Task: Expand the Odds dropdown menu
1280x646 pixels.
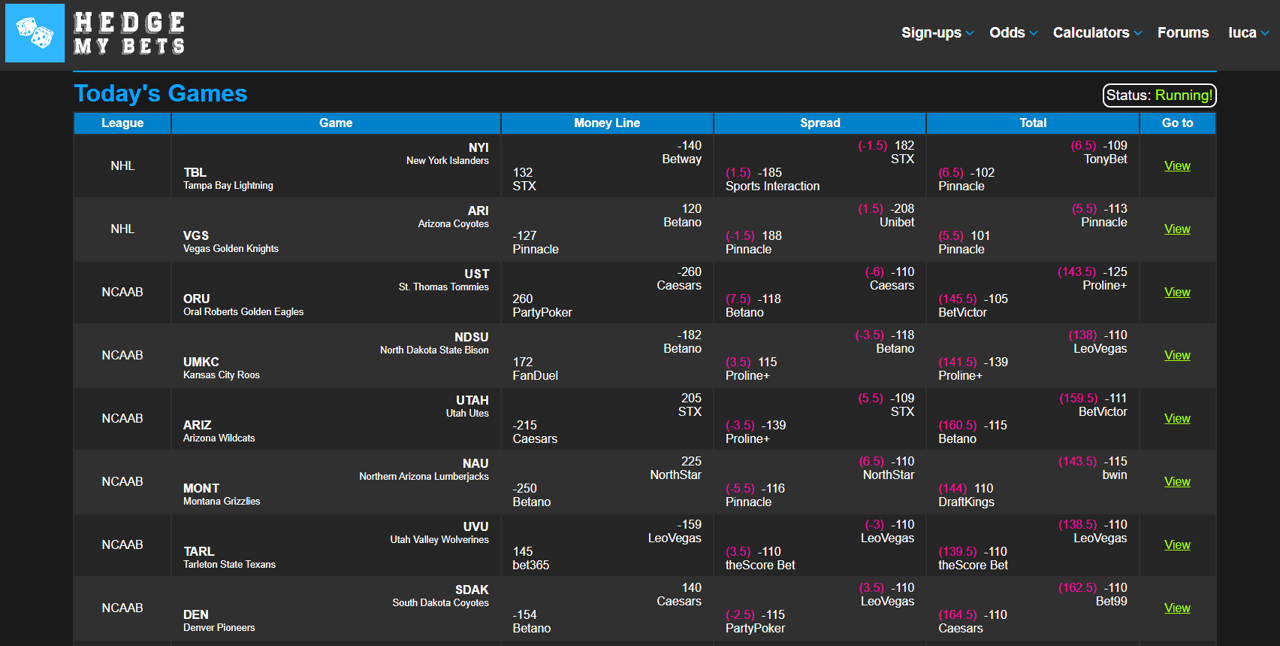Action: click(1013, 33)
